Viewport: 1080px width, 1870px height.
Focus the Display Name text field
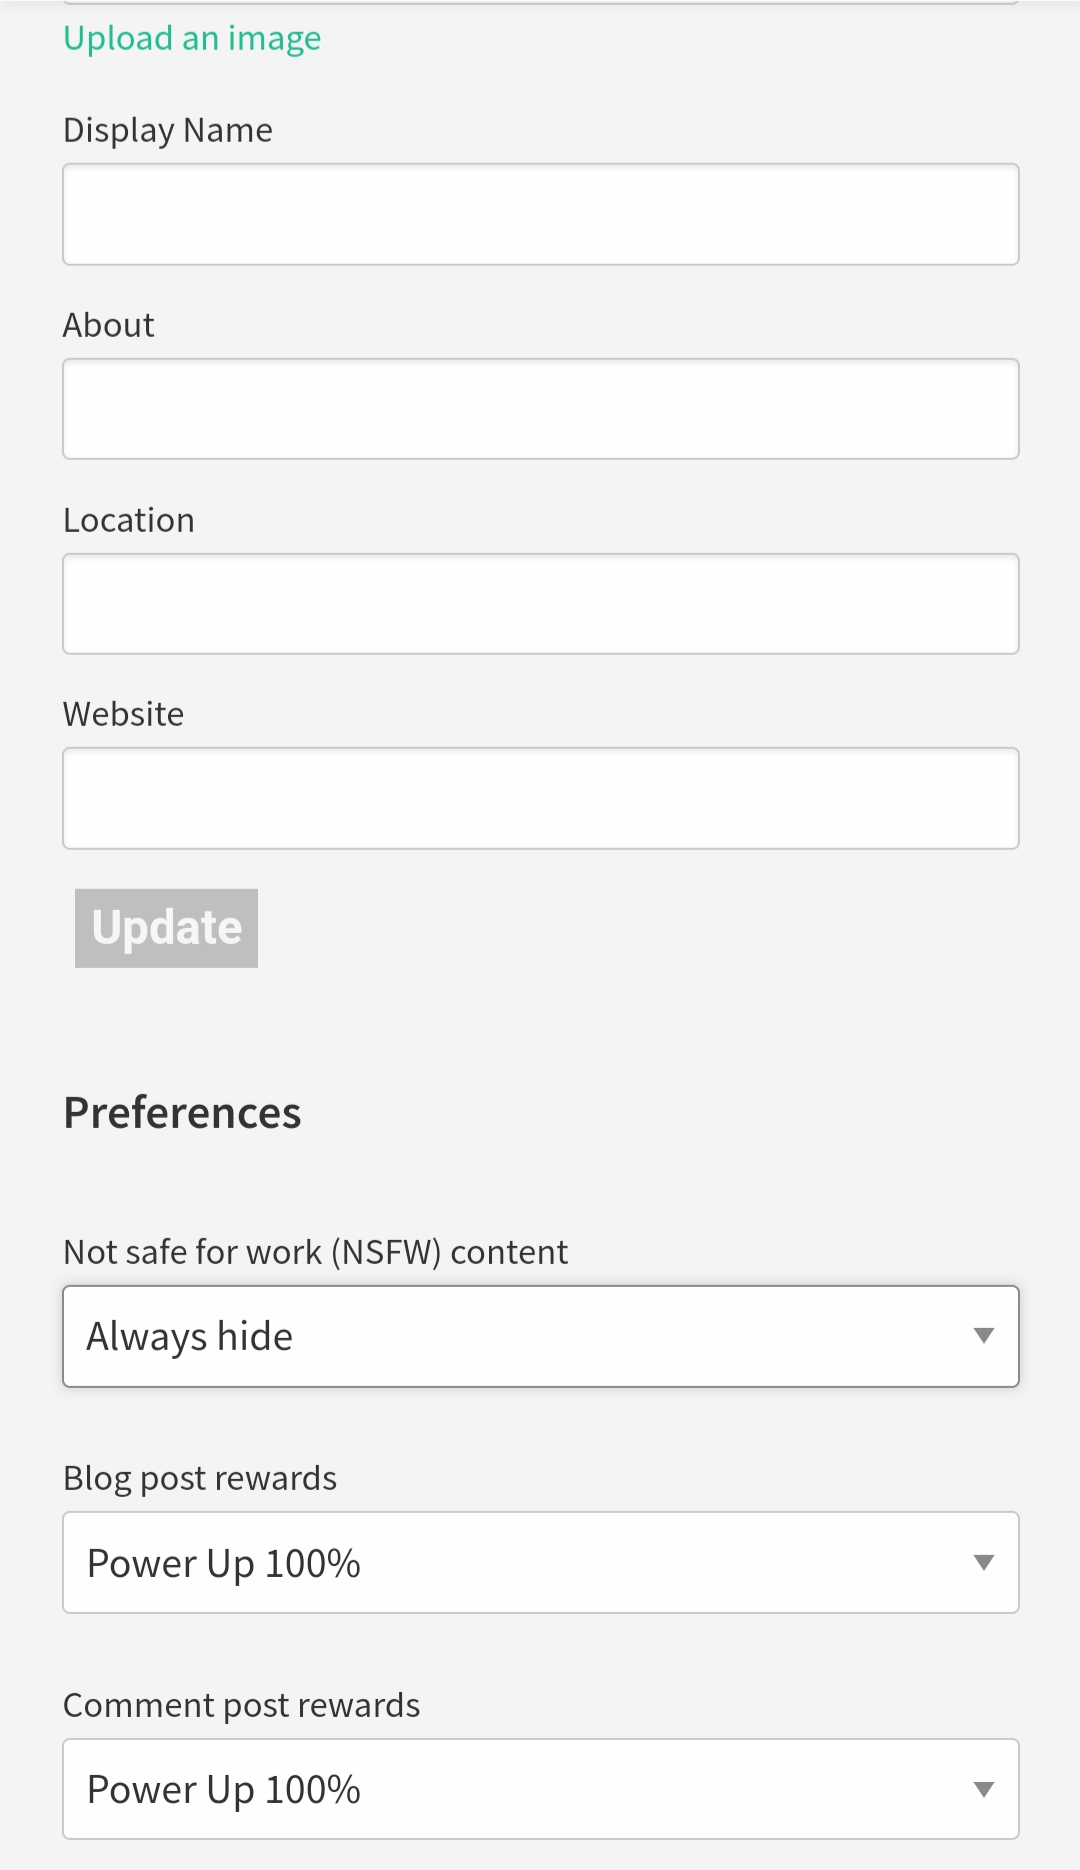point(540,214)
